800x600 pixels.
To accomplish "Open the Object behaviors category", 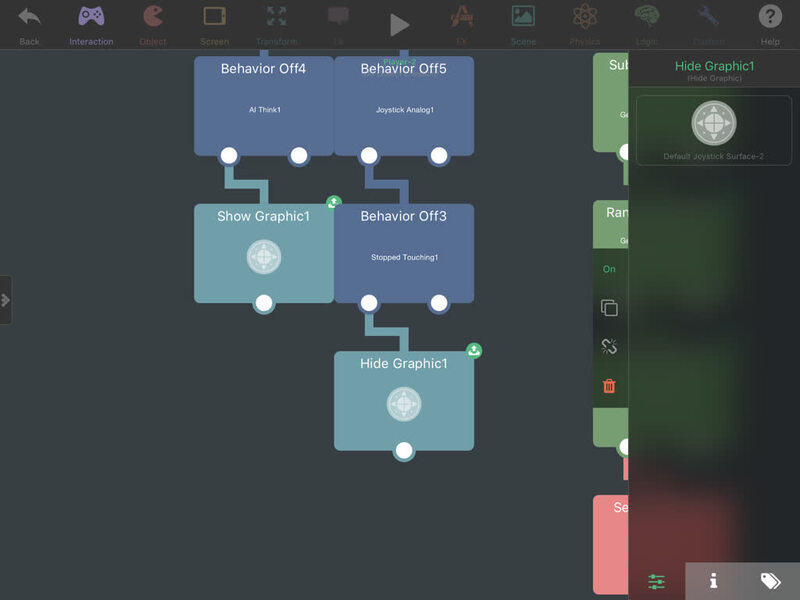I will (x=153, y=24).
